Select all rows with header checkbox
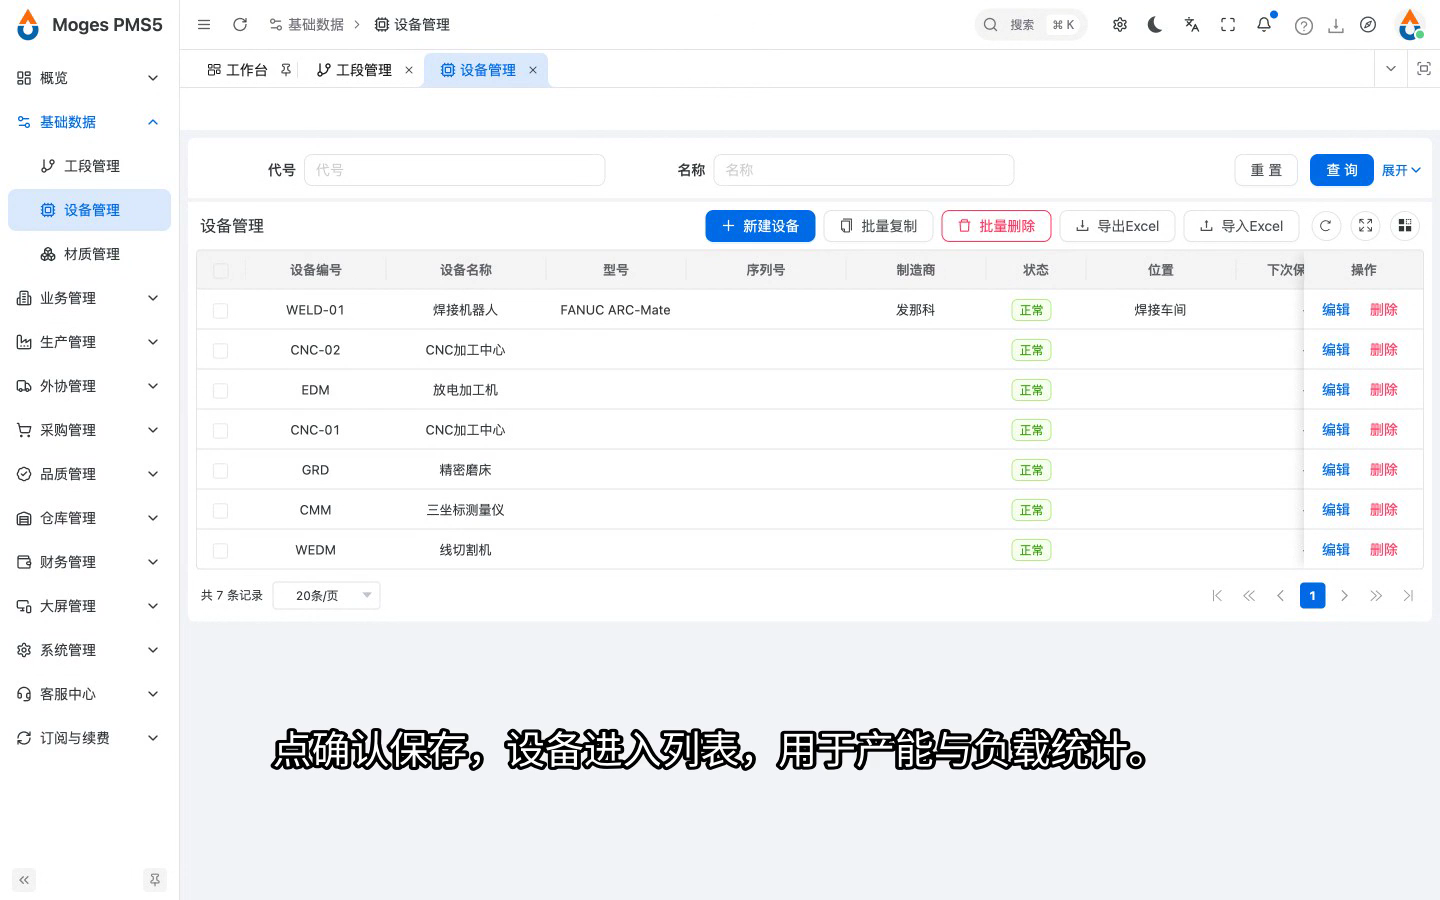 [221, 270]
